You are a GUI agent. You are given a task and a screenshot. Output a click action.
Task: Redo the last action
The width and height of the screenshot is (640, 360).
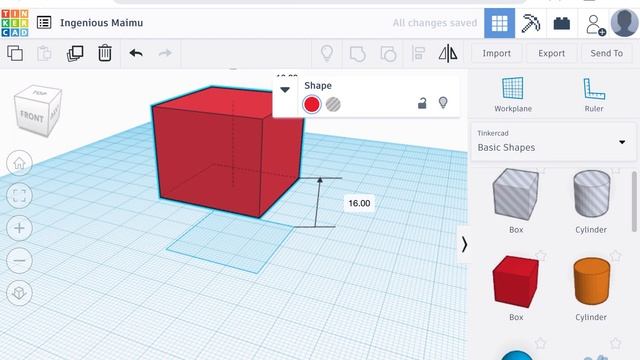(x=165, y=53)
